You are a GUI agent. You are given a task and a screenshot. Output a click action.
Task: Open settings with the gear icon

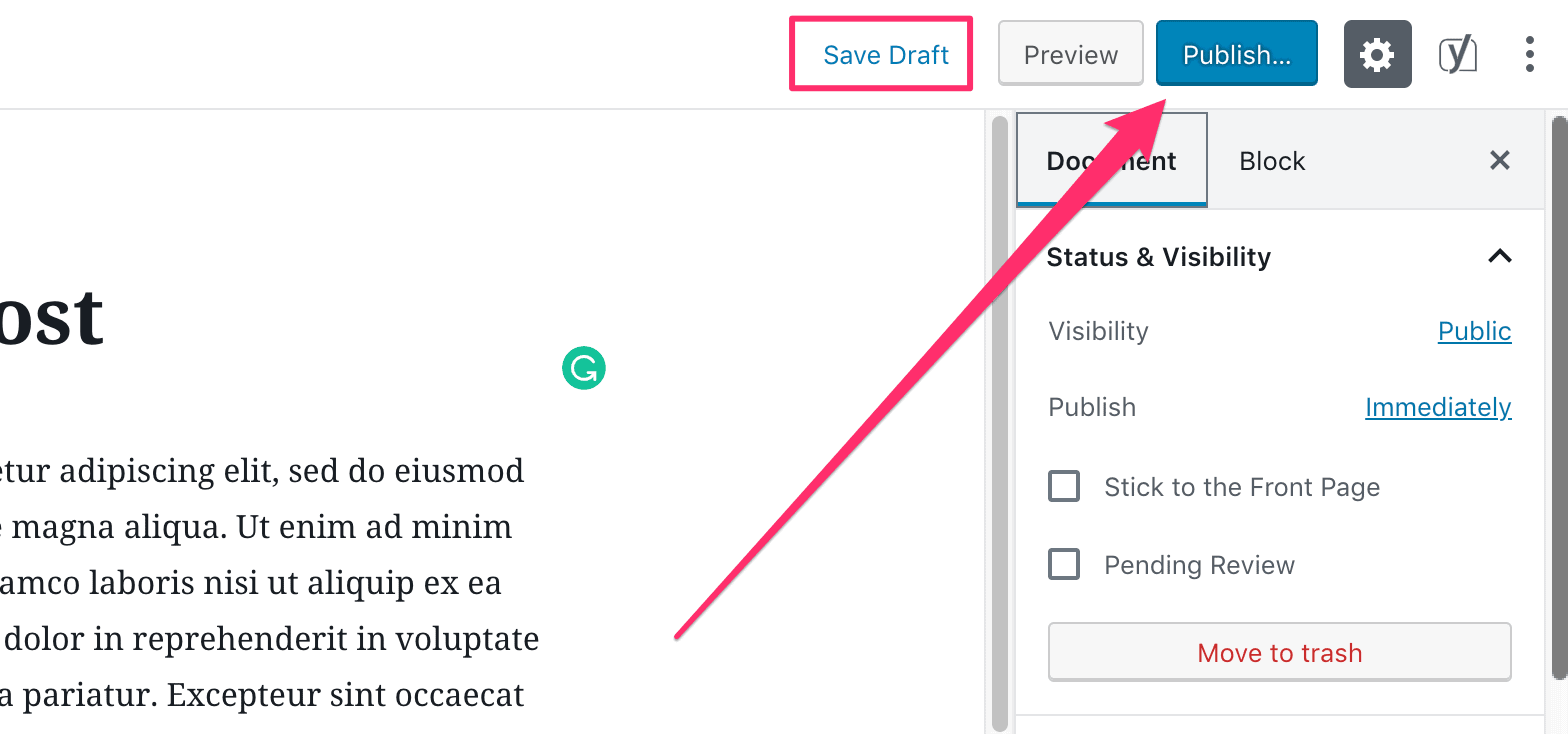point(1377,54)
